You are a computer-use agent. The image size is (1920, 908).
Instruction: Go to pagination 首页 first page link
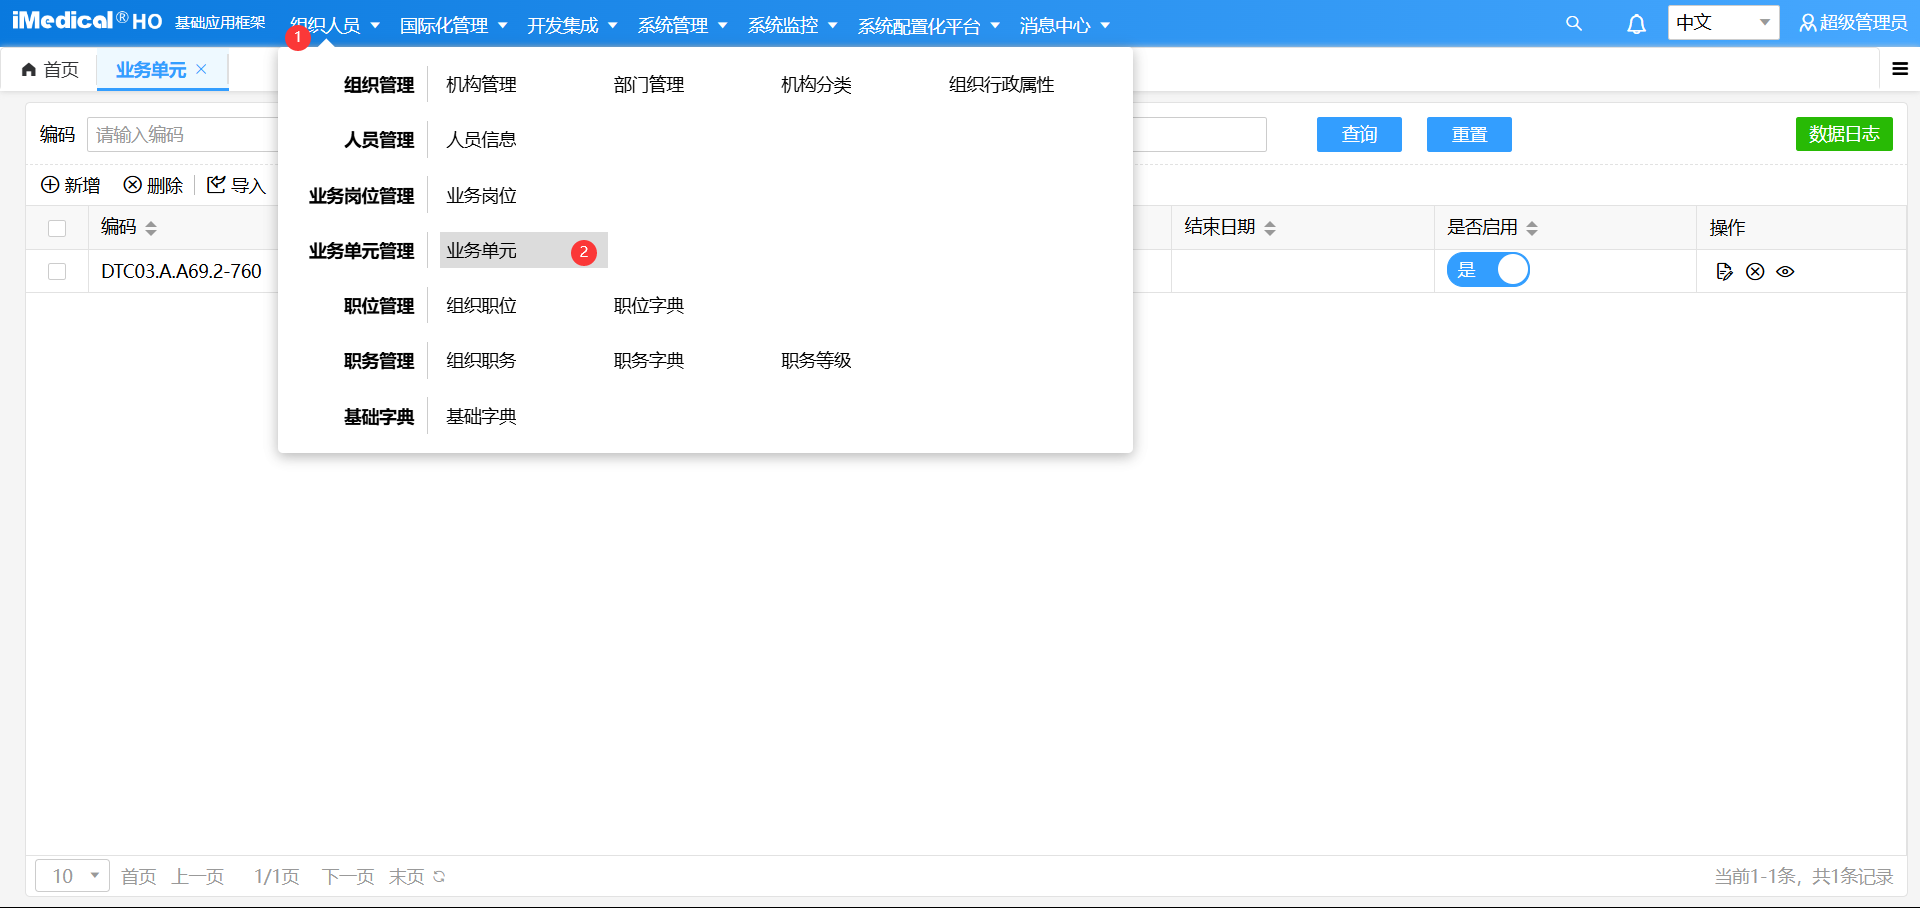139,877
